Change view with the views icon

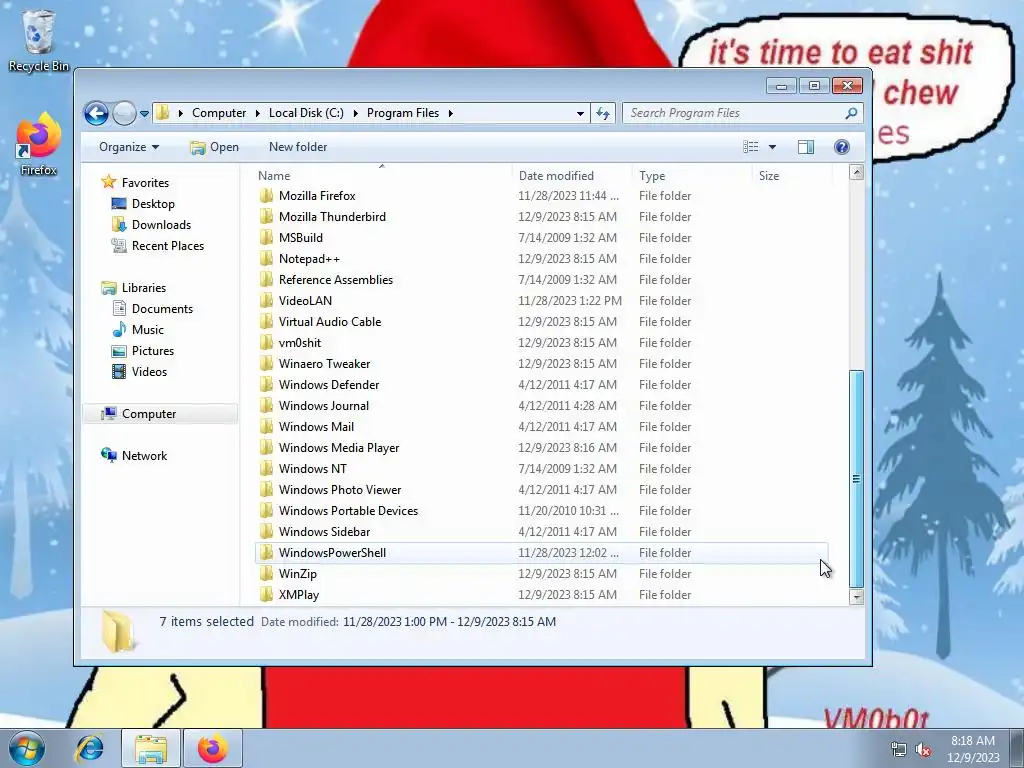[x=751, y=147]
